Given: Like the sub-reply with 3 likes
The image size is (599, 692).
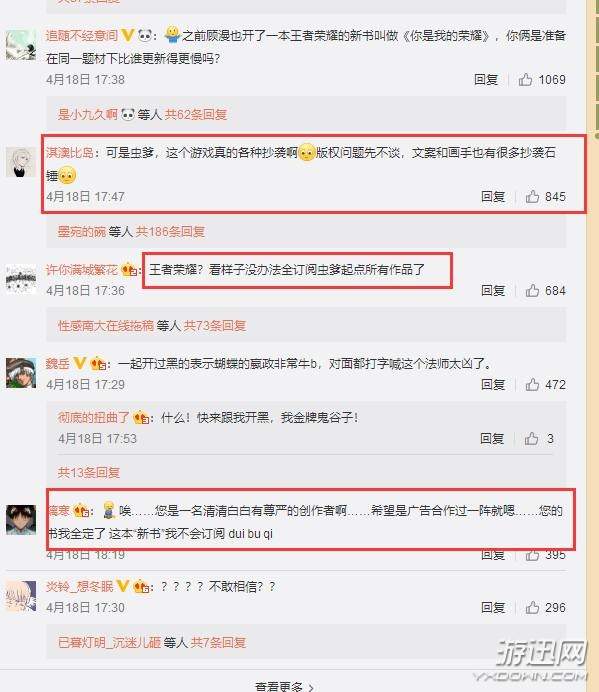Looking at the screenshot, I should point(531,438).
